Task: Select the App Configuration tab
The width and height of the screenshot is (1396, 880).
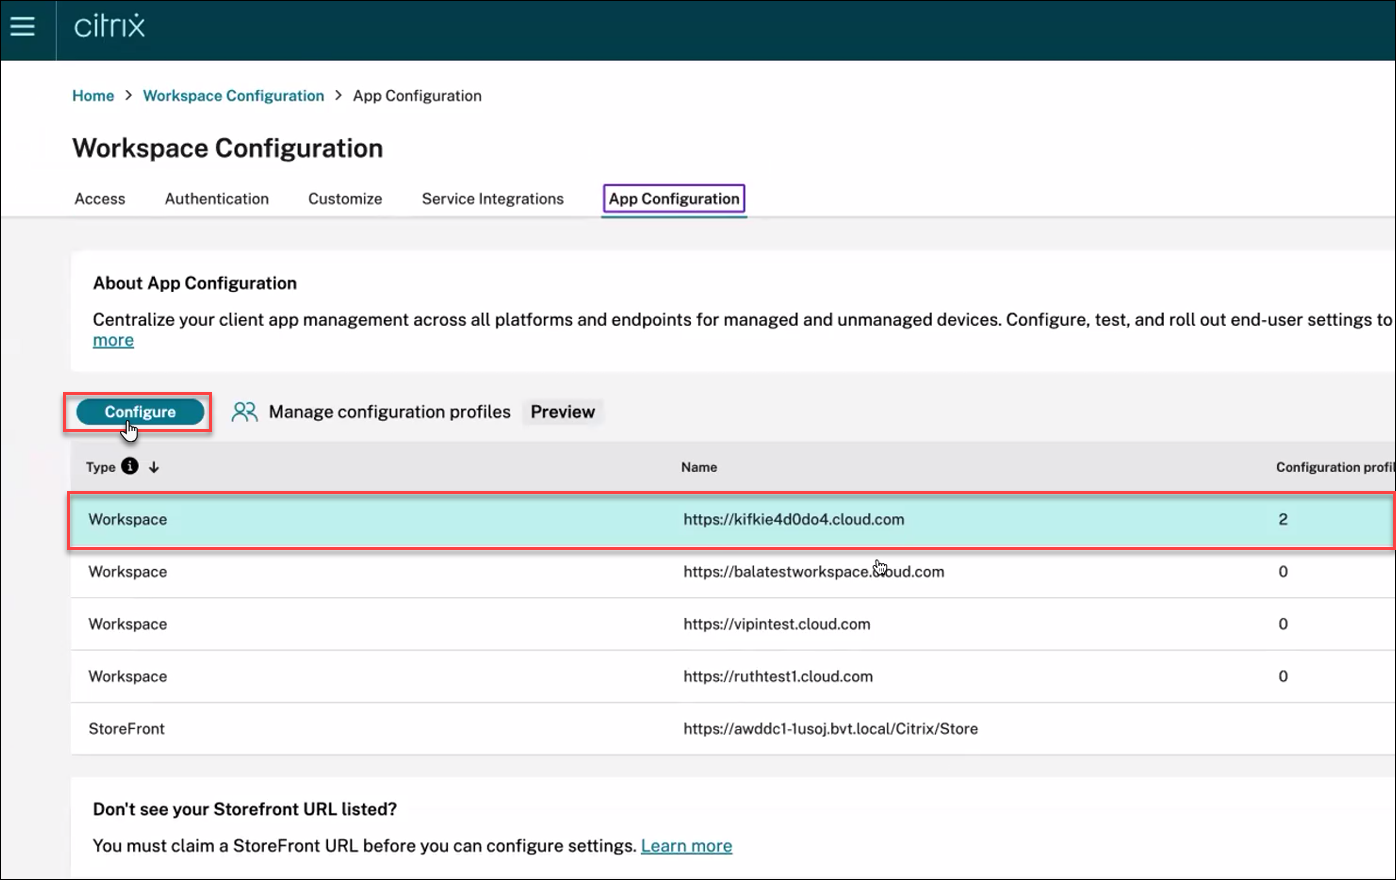Action: [x=674, y=199]
